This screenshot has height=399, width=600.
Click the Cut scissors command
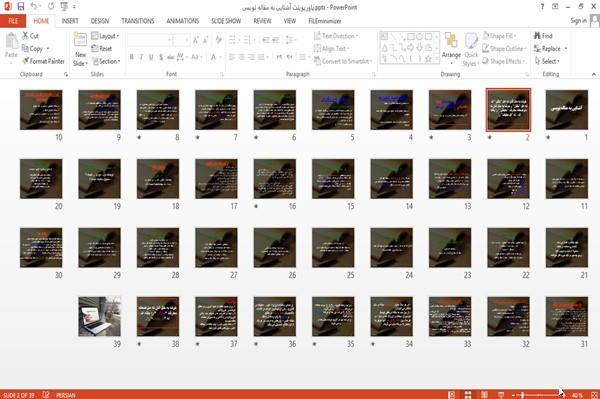30,36
